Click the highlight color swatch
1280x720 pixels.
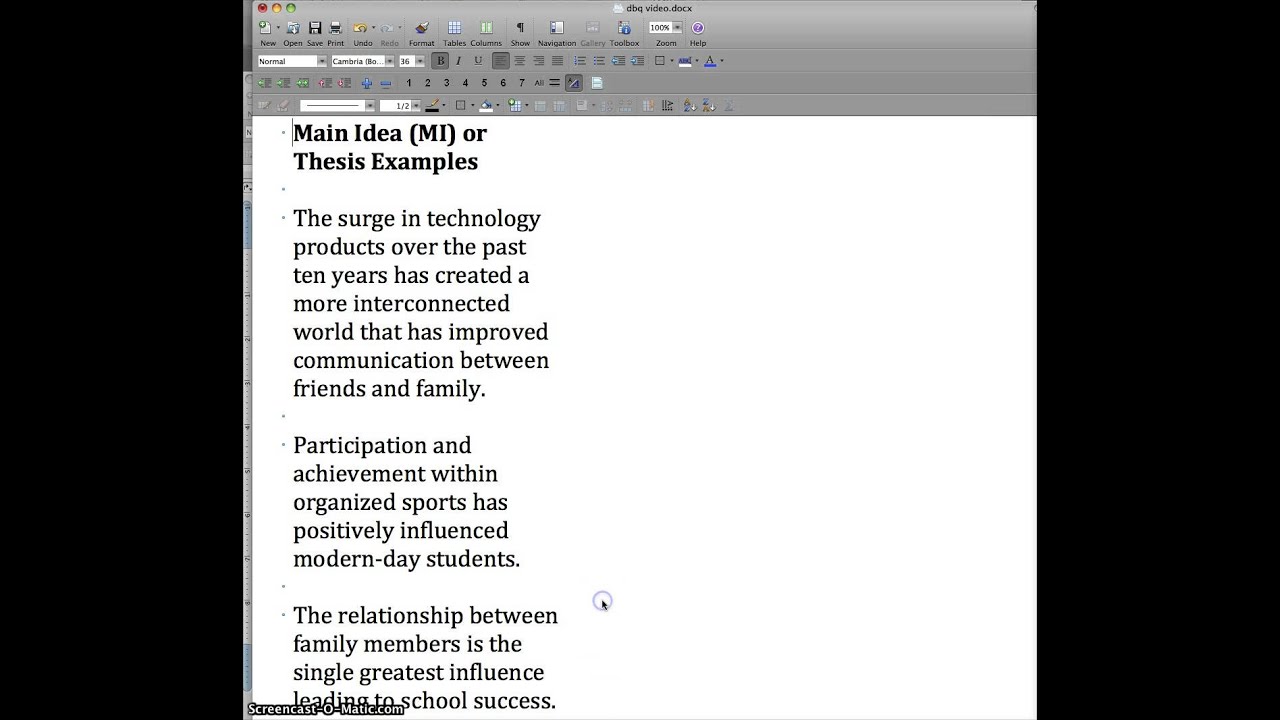tap(685, 61)
